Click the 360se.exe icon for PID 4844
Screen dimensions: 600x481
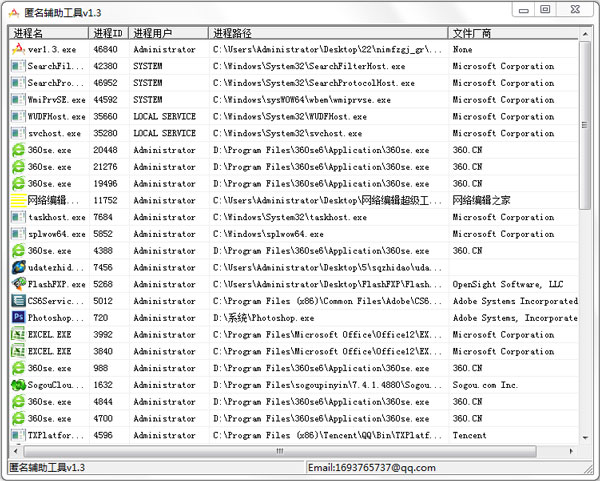pyautogui.click(x=18, y=402)
